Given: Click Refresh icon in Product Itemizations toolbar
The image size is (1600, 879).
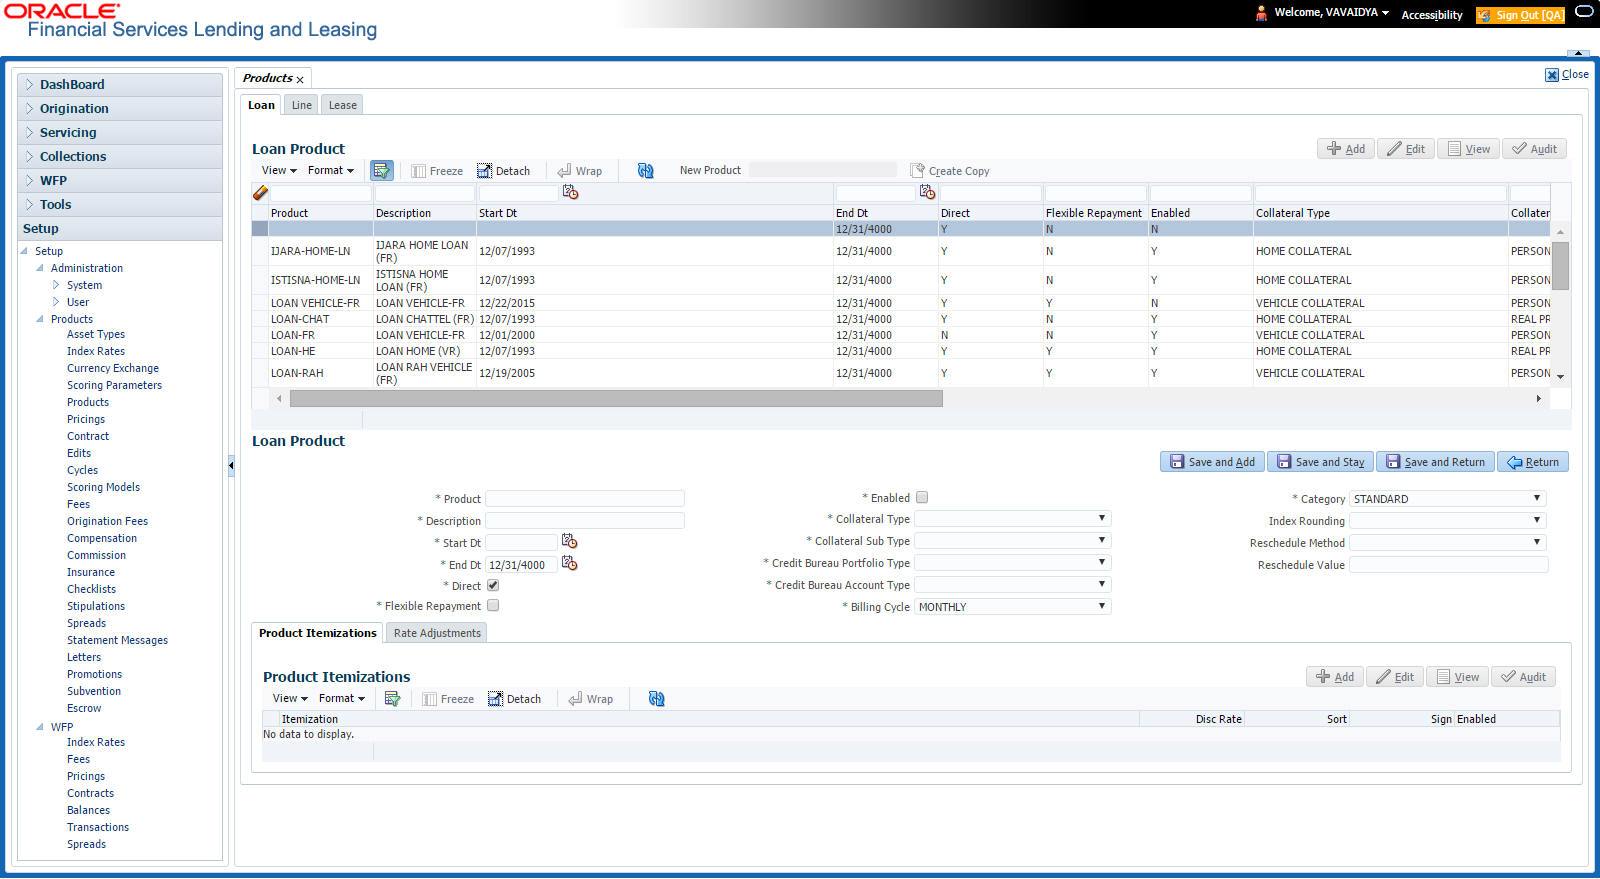Looking at the screenshot, I should (656, 699).
